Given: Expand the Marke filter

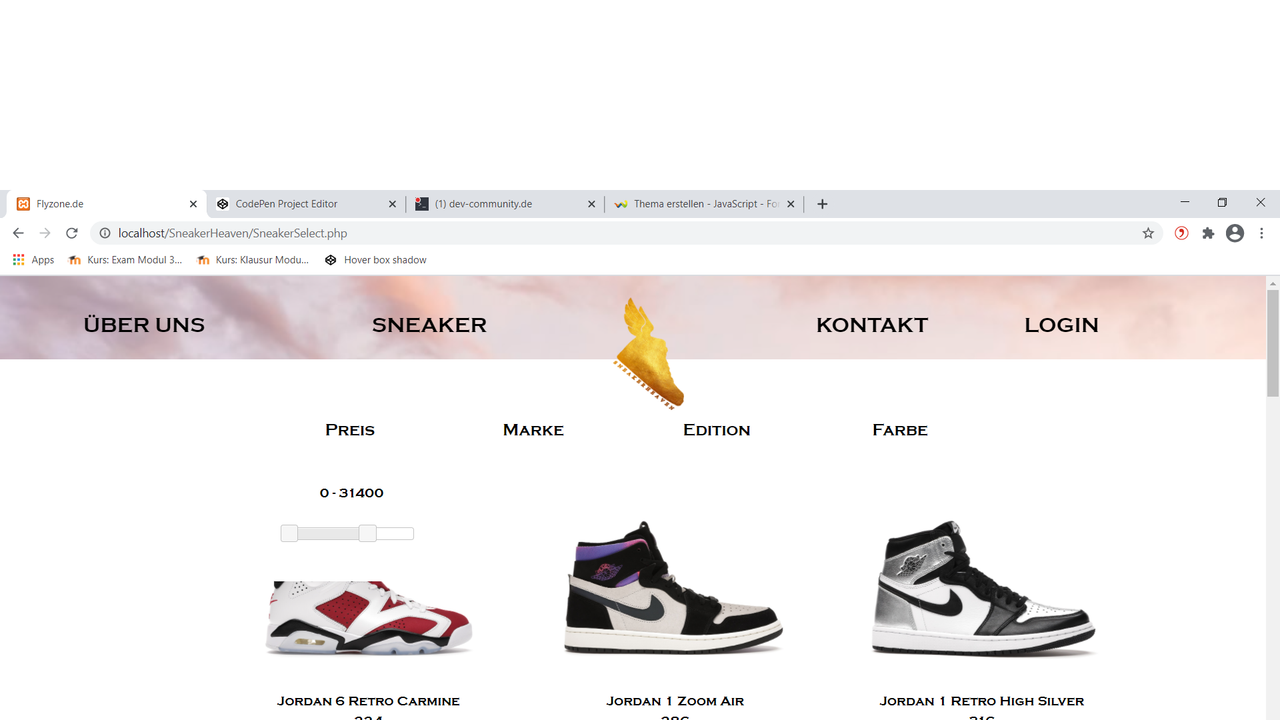Looking at the screenshot, I should click(533, 430).
